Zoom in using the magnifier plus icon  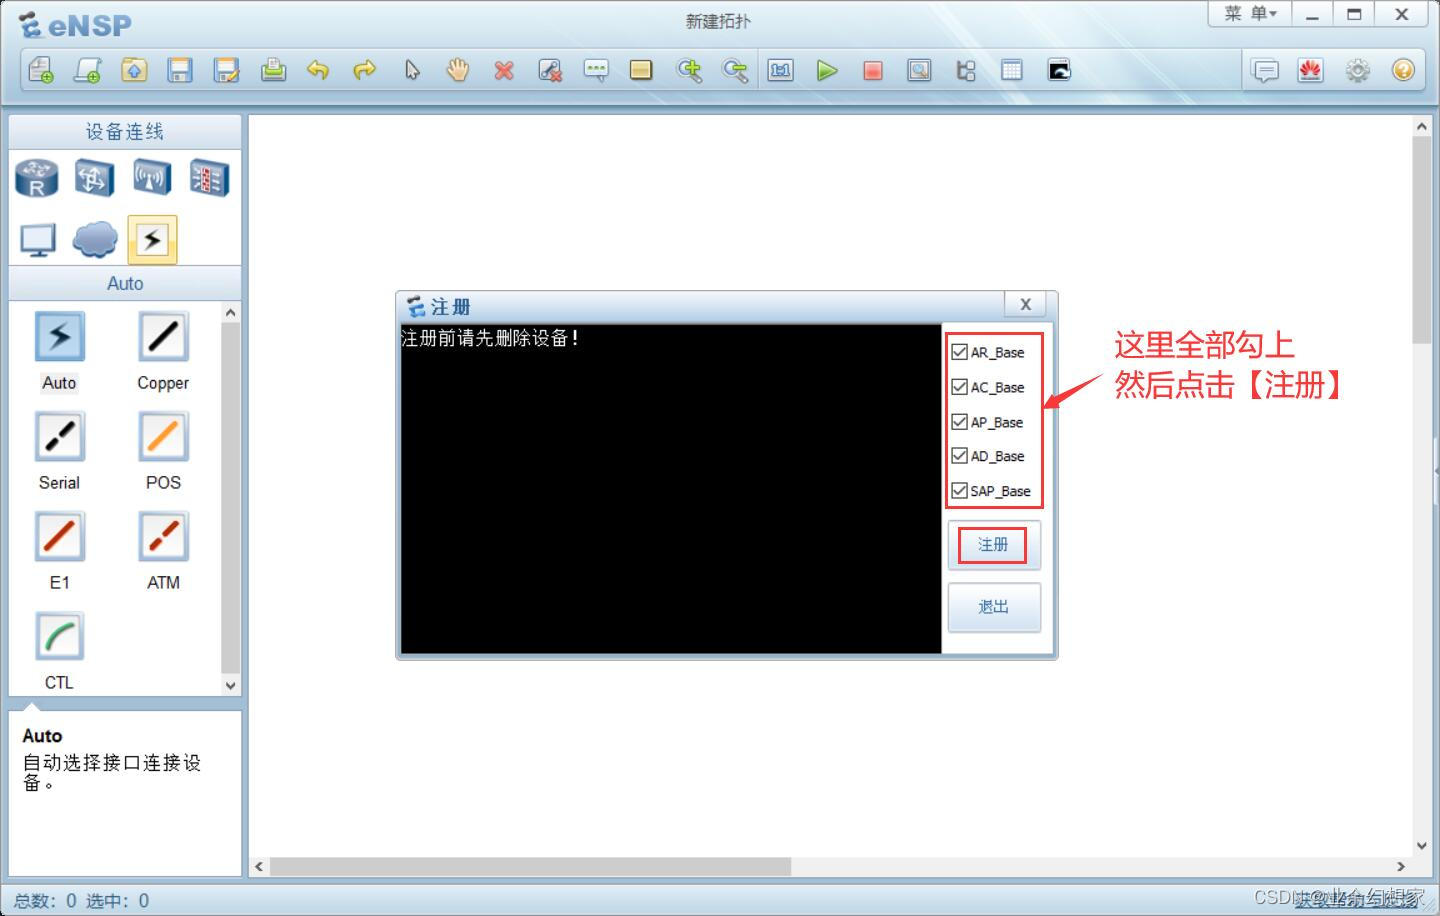click(x=689, y=70)
